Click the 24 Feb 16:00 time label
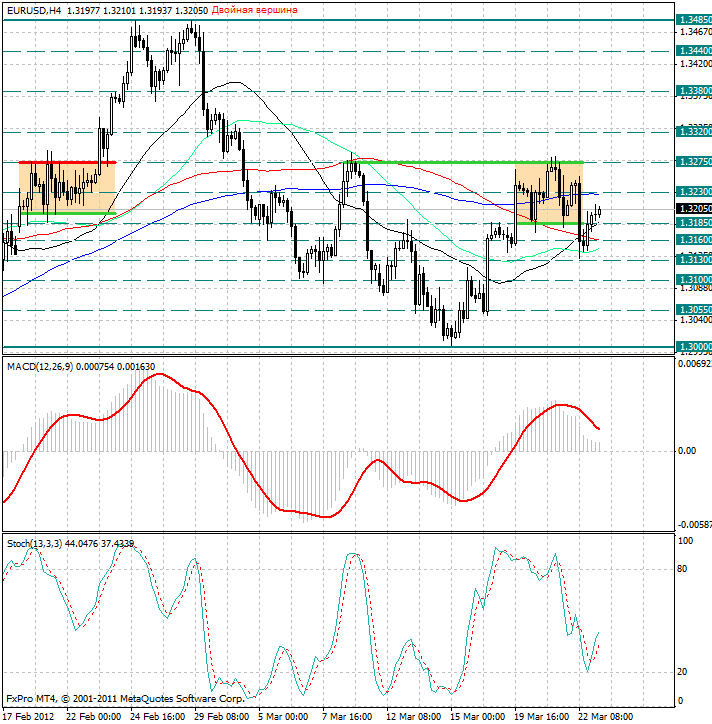 [x=158, y=717]
